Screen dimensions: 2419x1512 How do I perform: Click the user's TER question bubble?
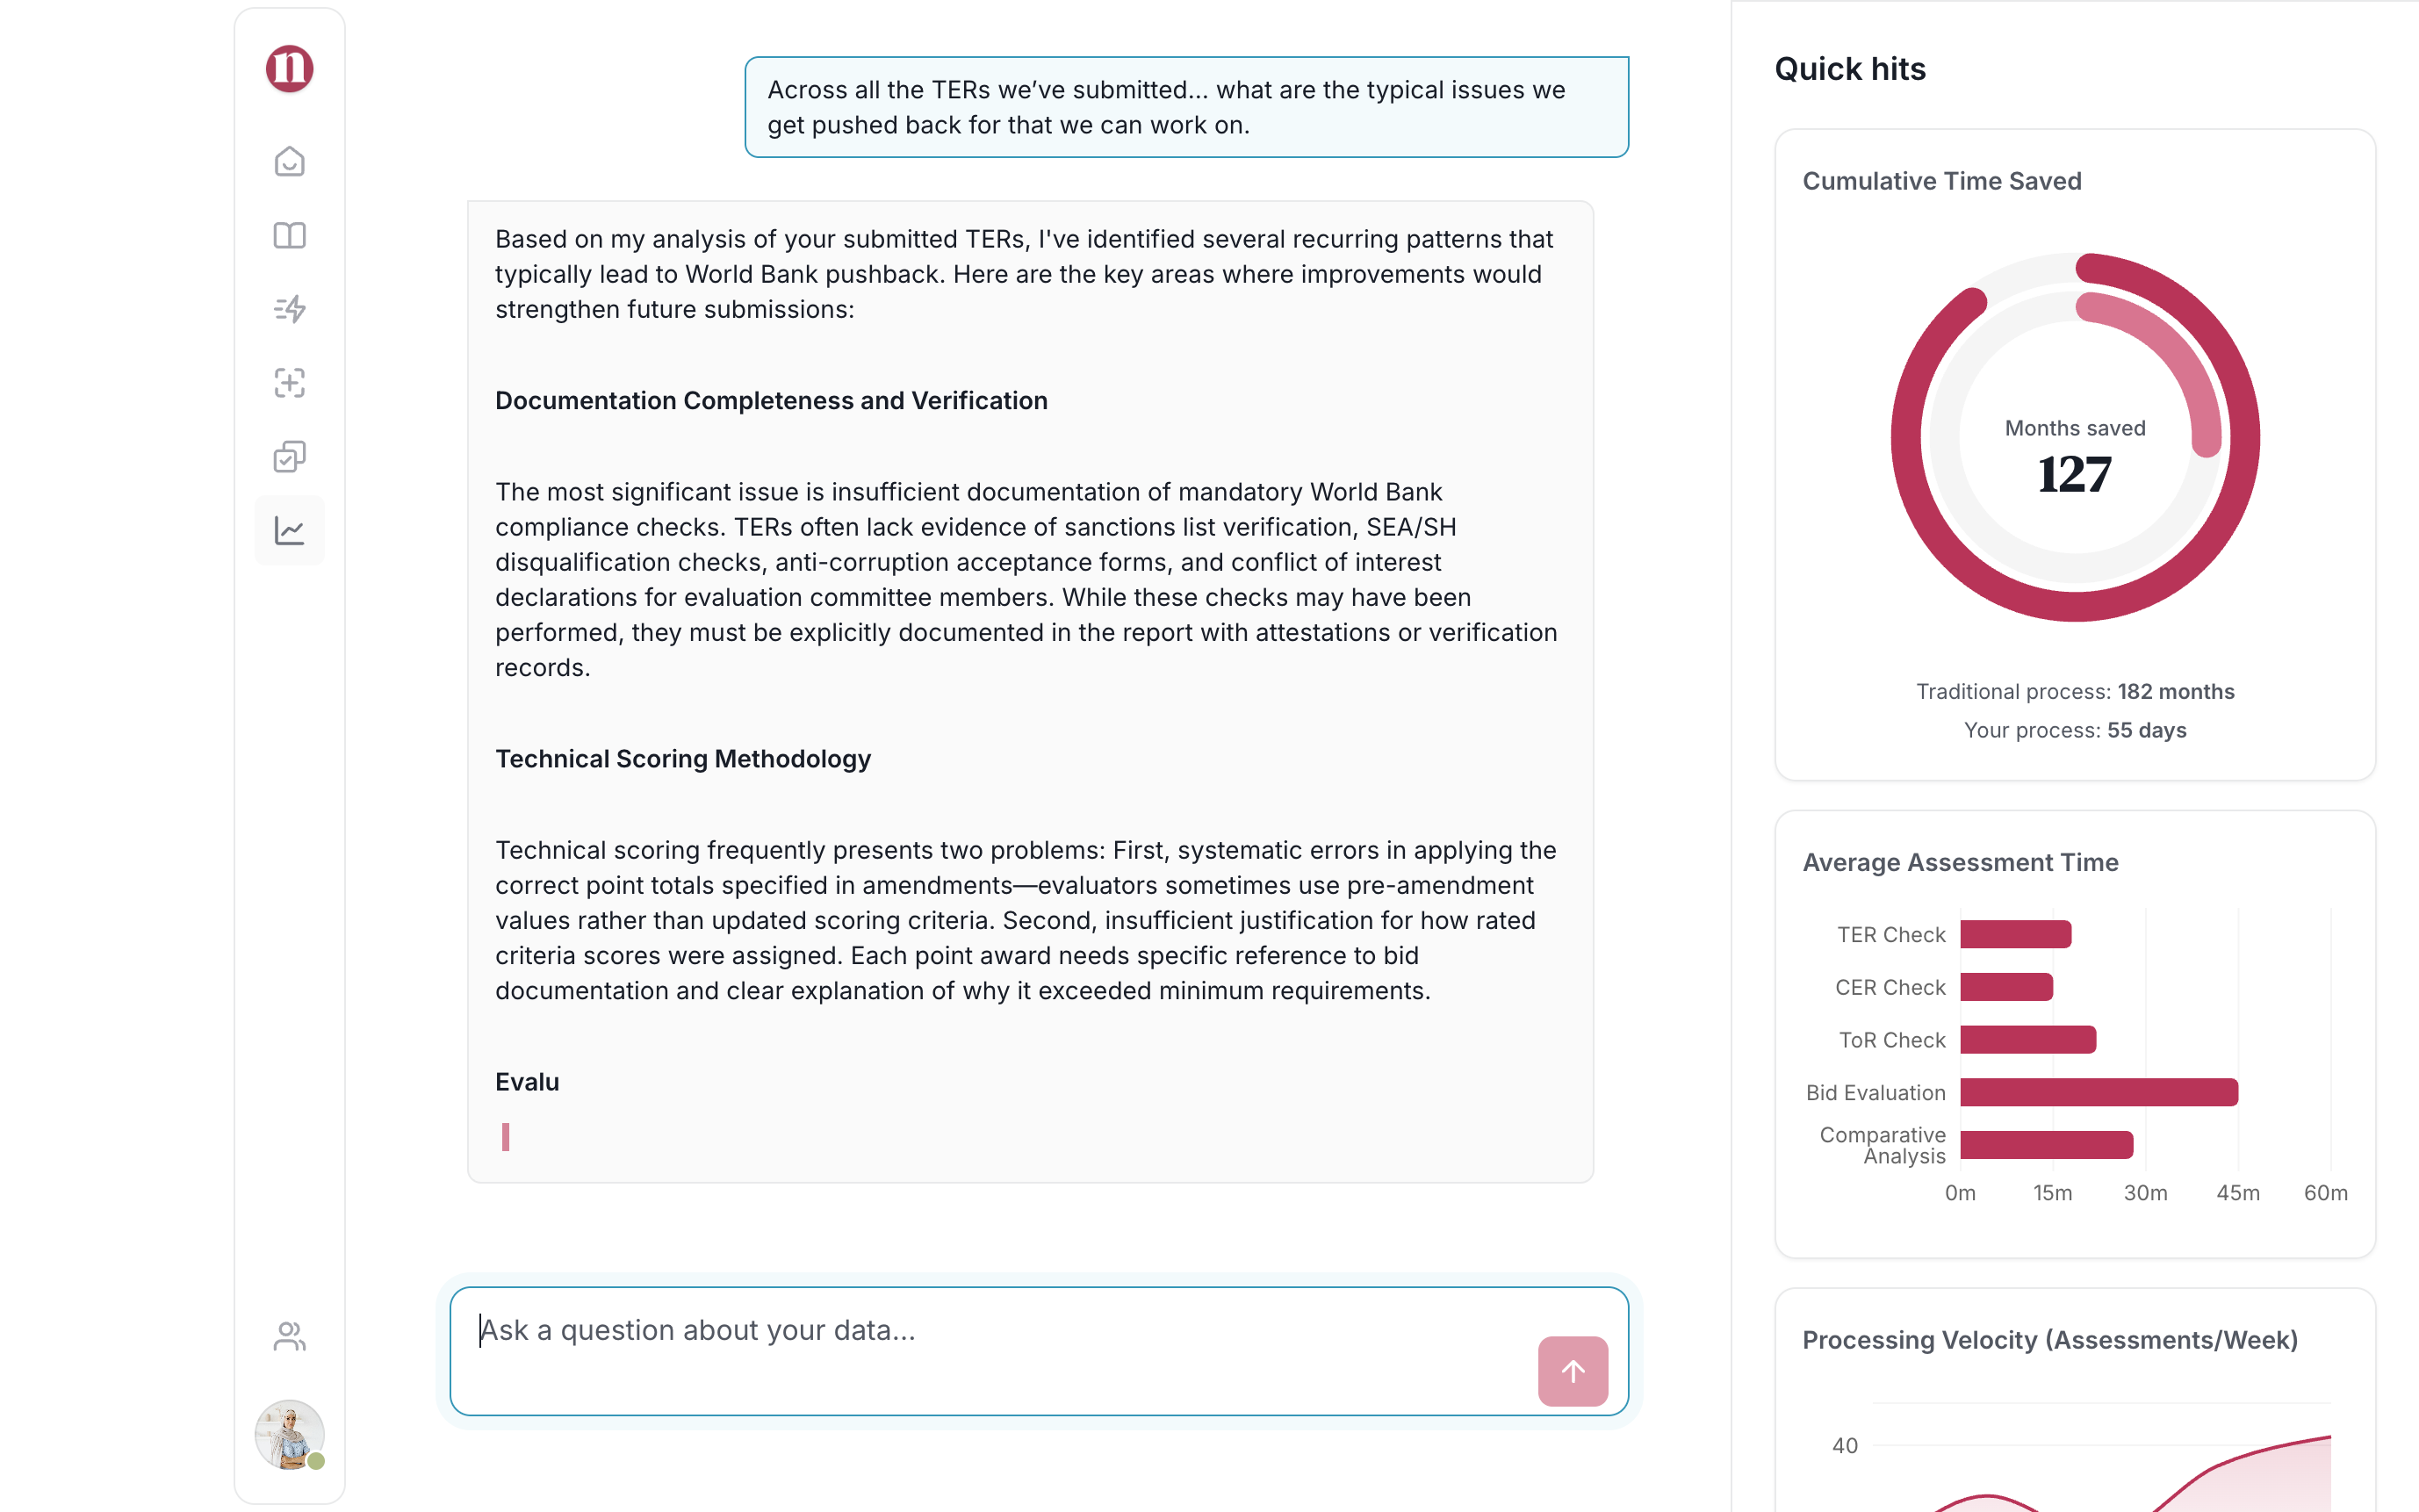pyautogui.click(x=1185, y=107)
